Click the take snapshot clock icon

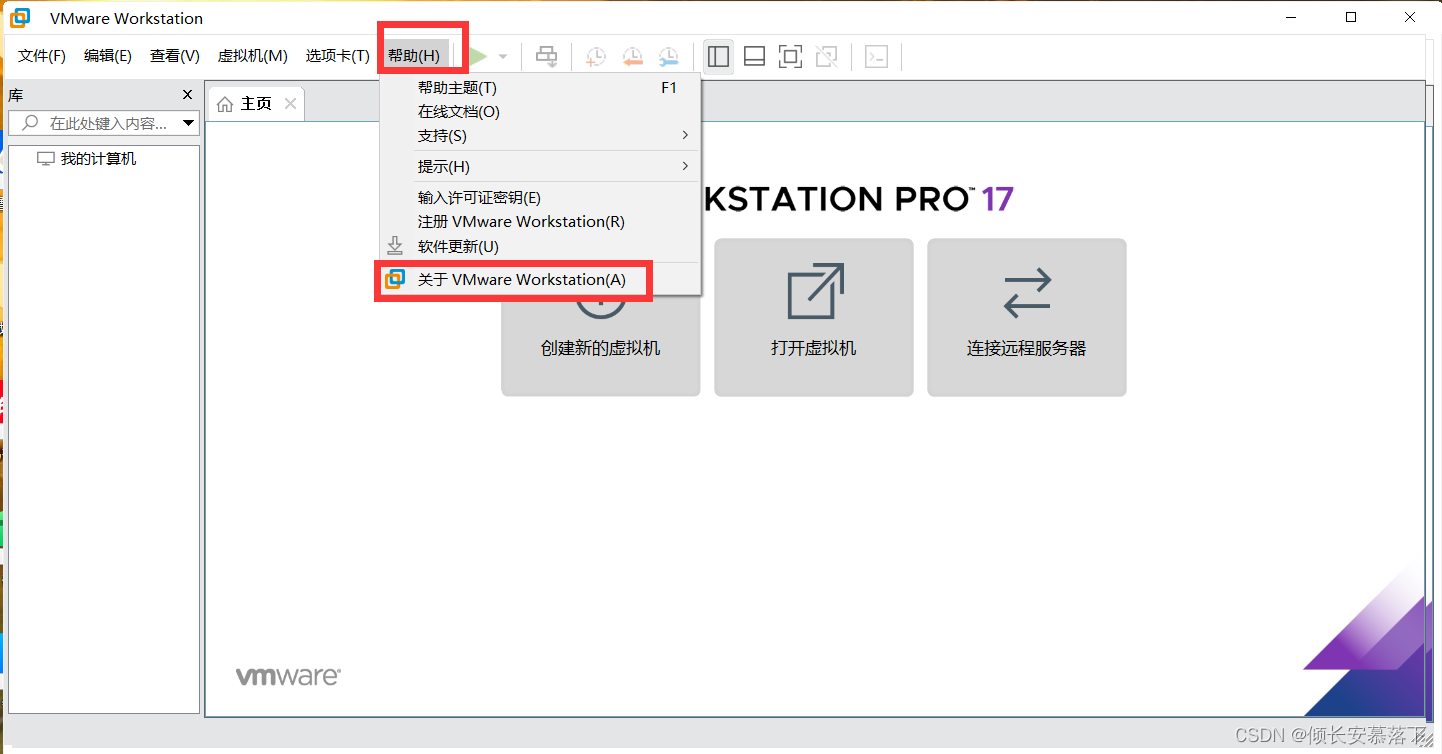tap(595, 57)
